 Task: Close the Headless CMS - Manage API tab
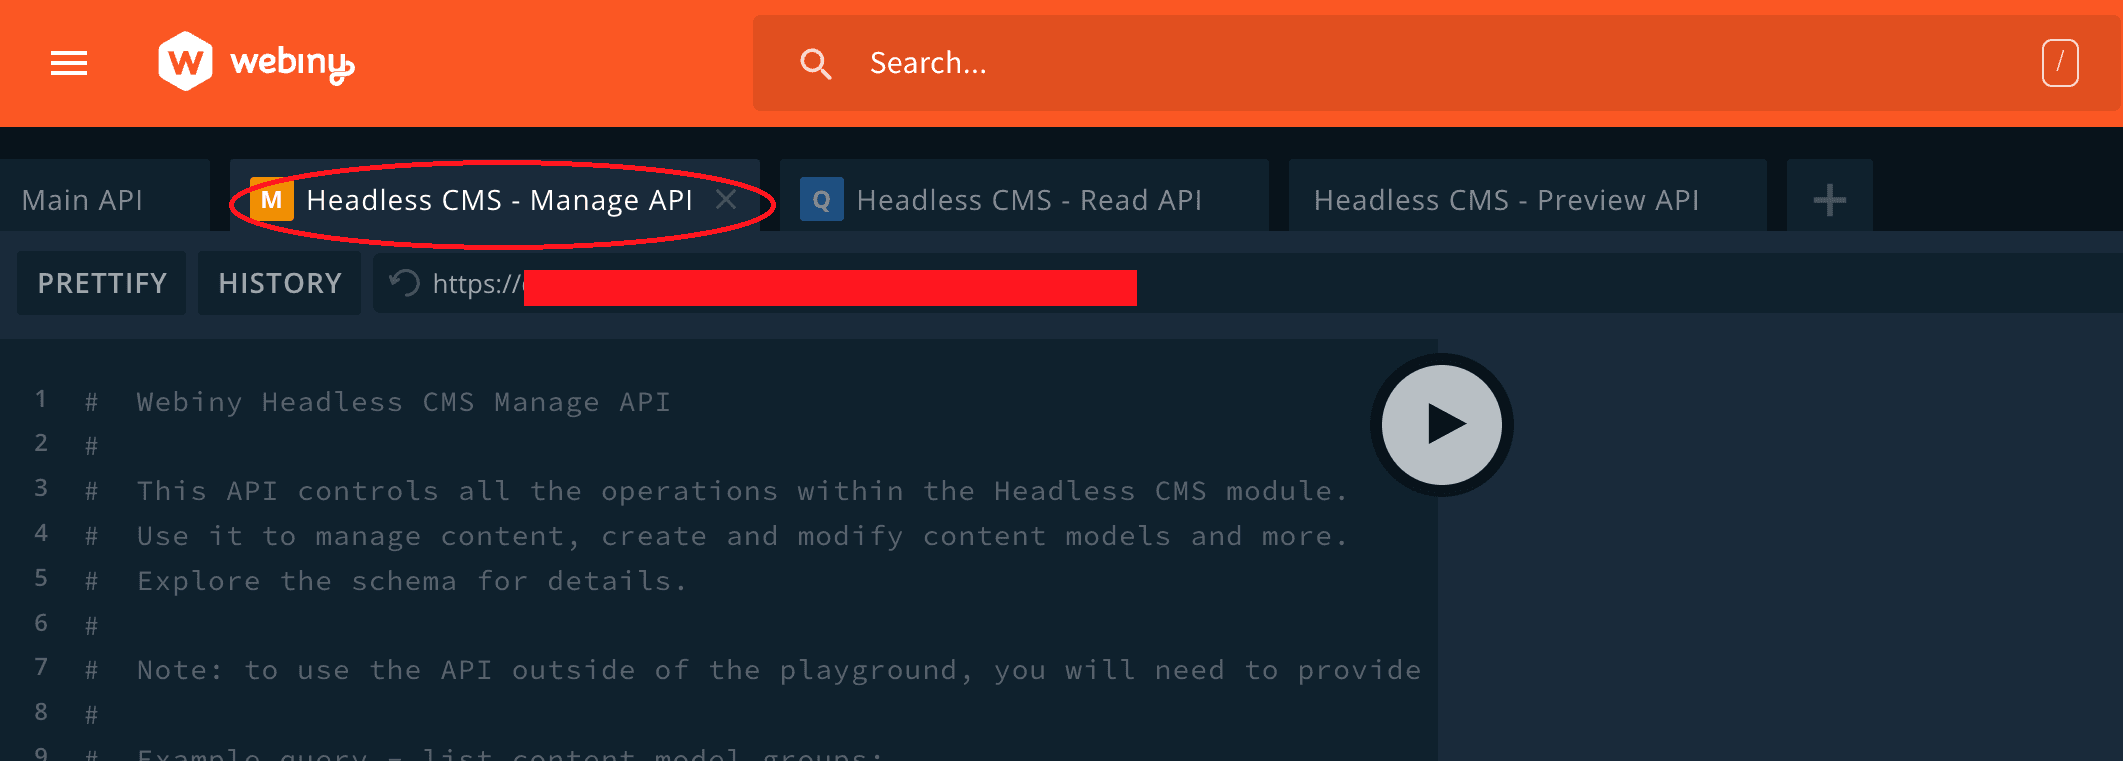[x=727, y=199]
